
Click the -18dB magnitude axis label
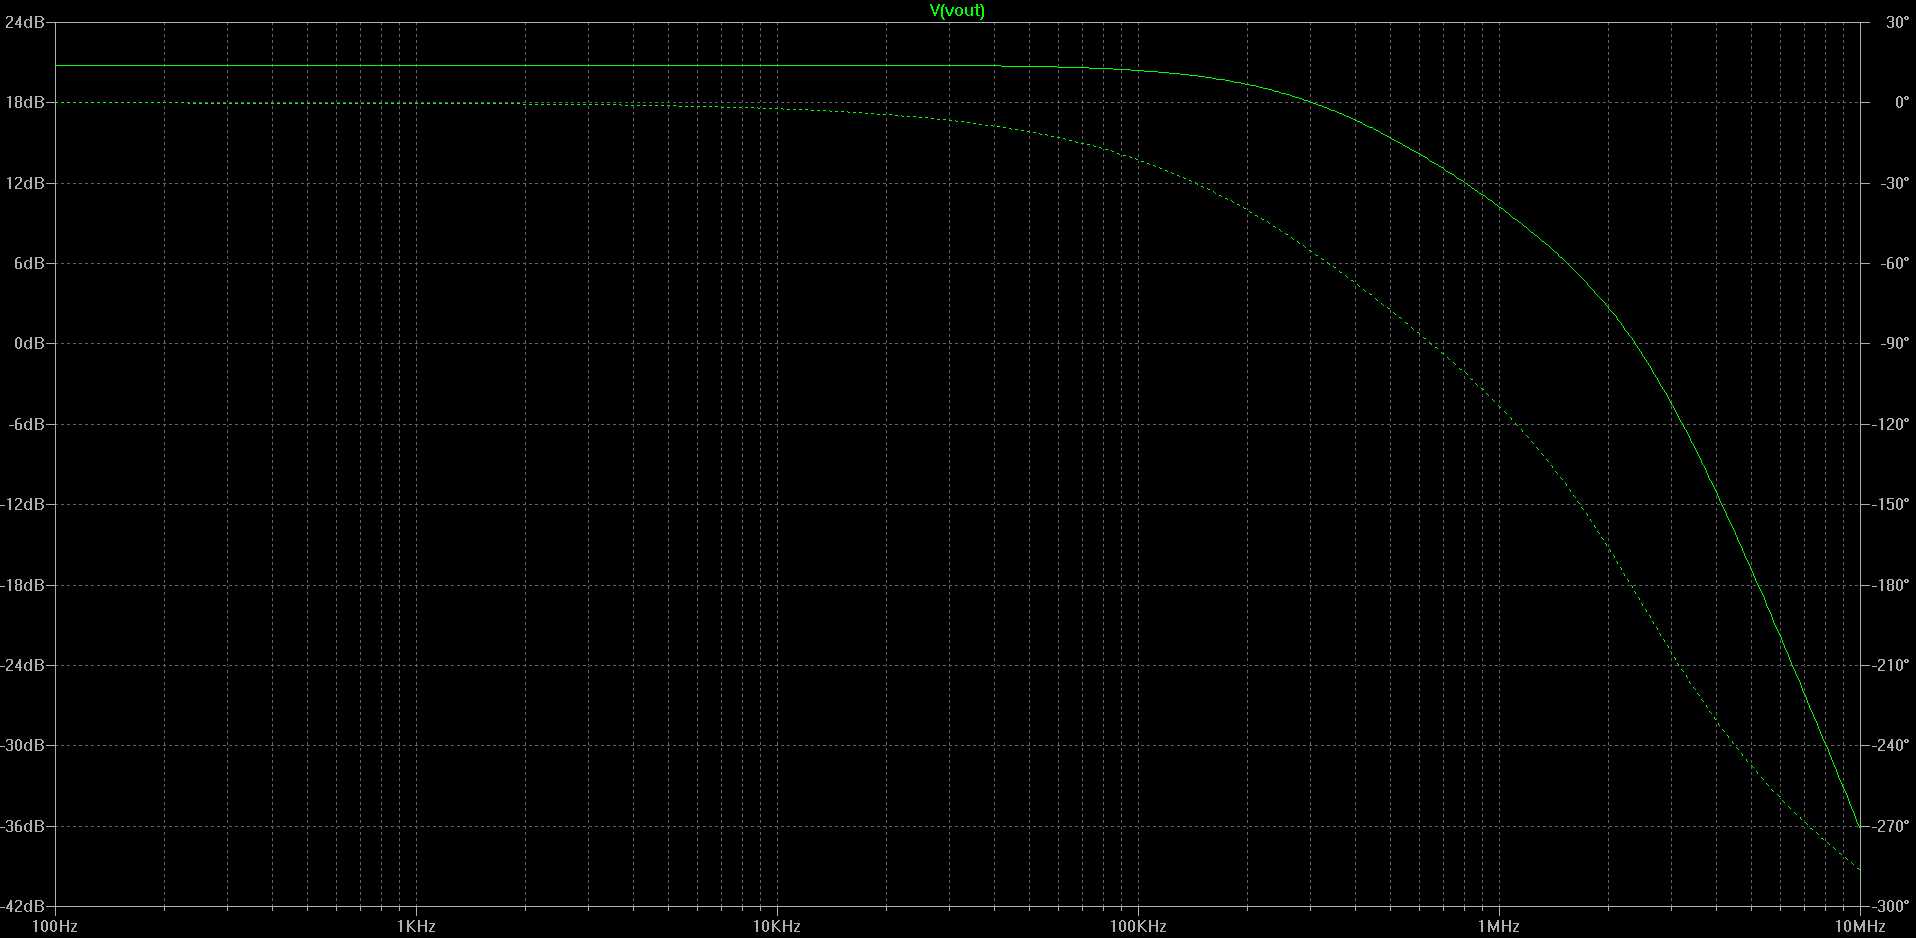pos(23,585)
